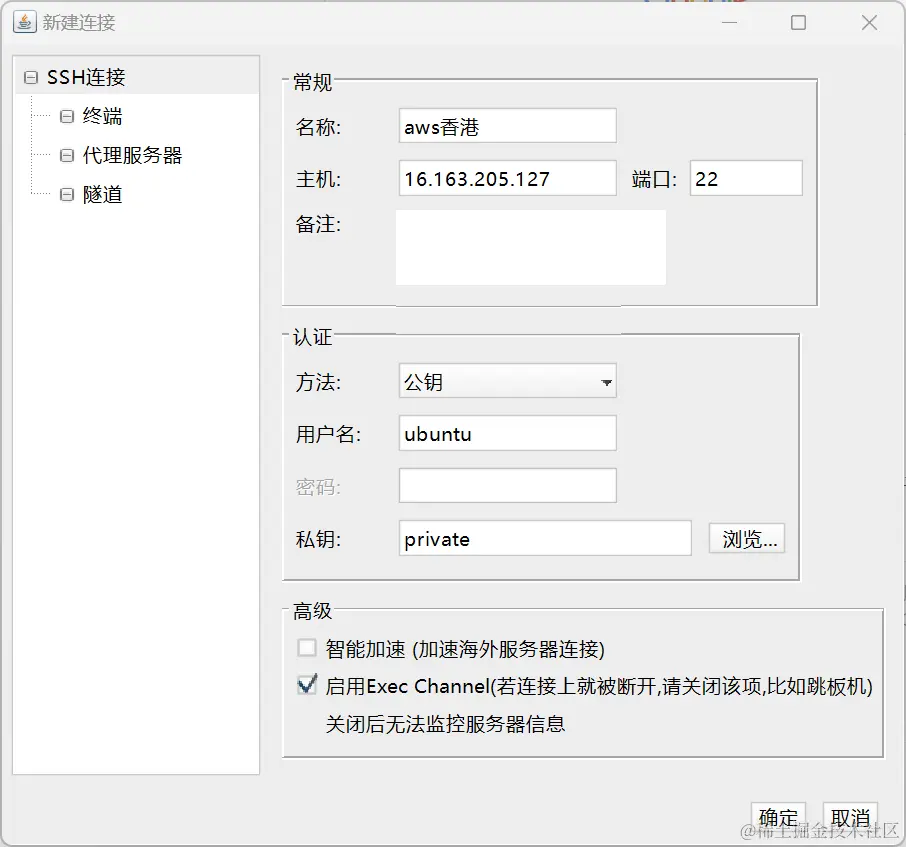Click inside the 备注 notes text area
906x847 pixels.
pyautogui.click(x=530, y=247)
